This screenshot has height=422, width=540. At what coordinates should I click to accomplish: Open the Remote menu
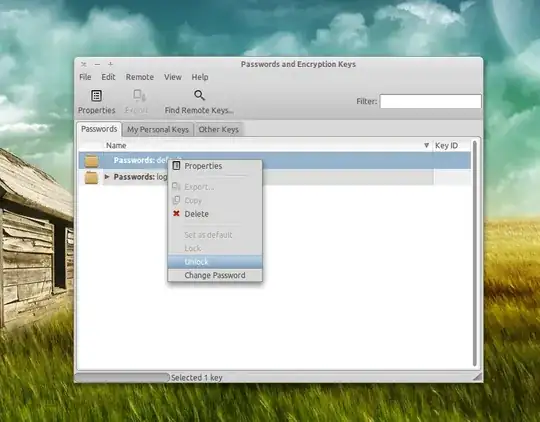[x=139, y=77]
